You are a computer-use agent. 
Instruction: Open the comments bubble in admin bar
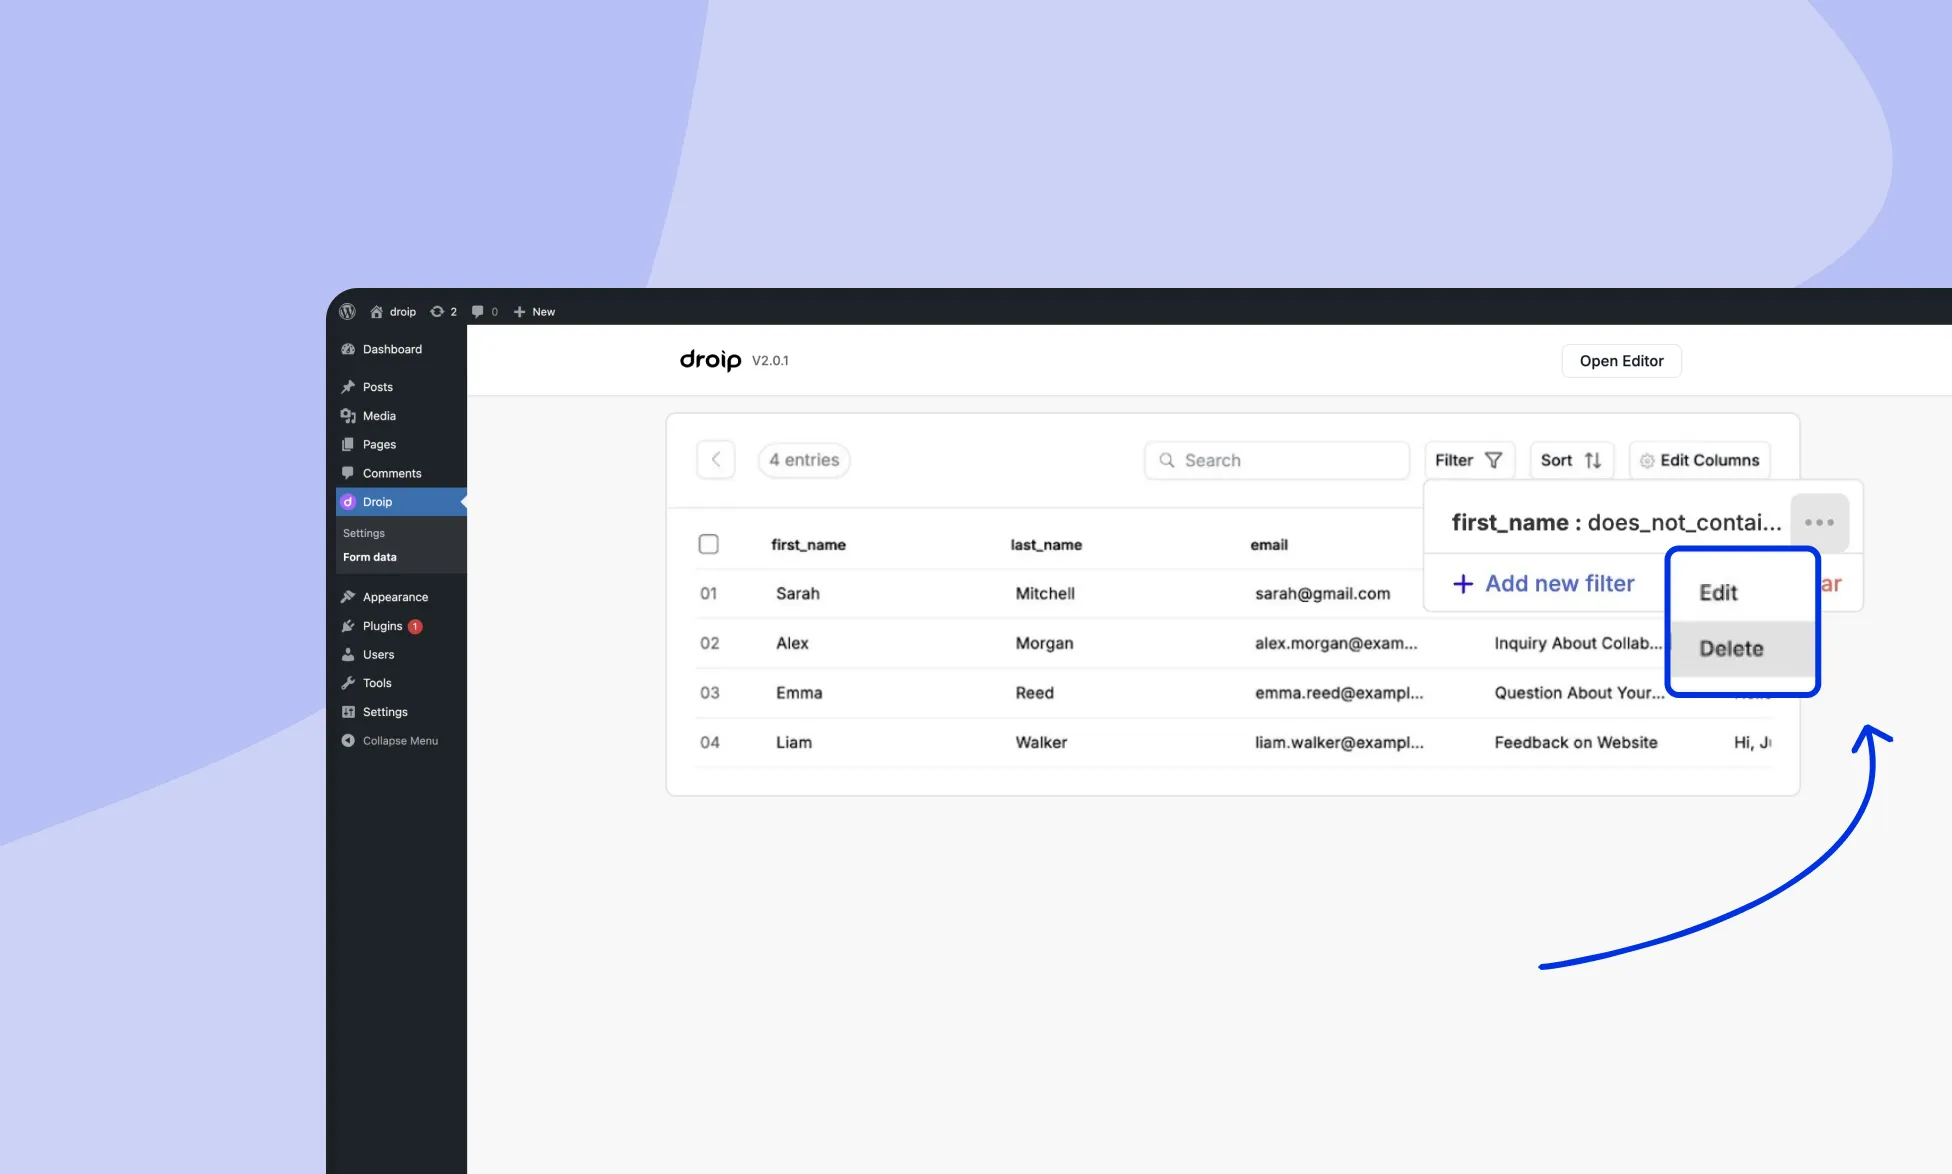484,312
